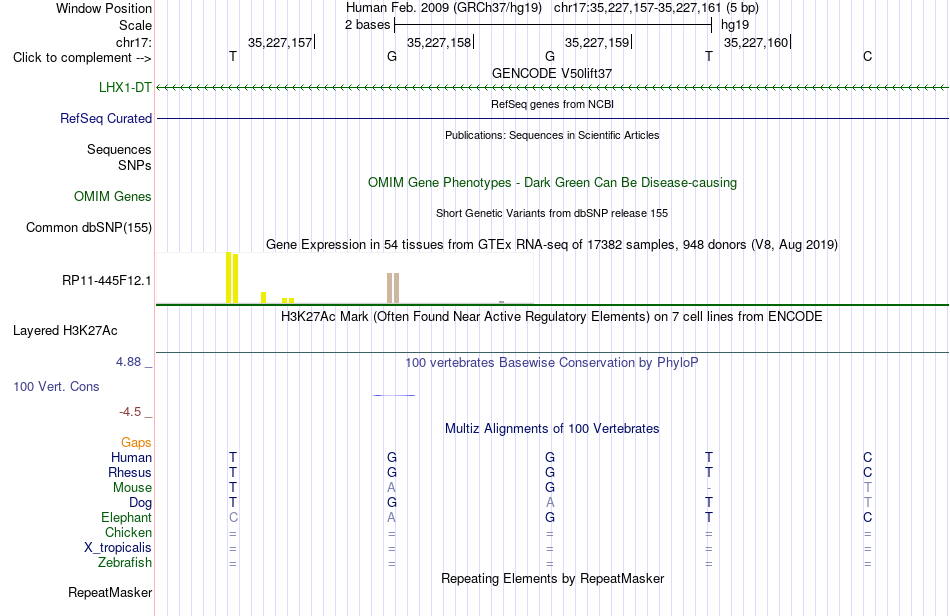This screenshot has width=950, height=616.
Task: Select the Dog alignment row label
Action: pos(140,502)
